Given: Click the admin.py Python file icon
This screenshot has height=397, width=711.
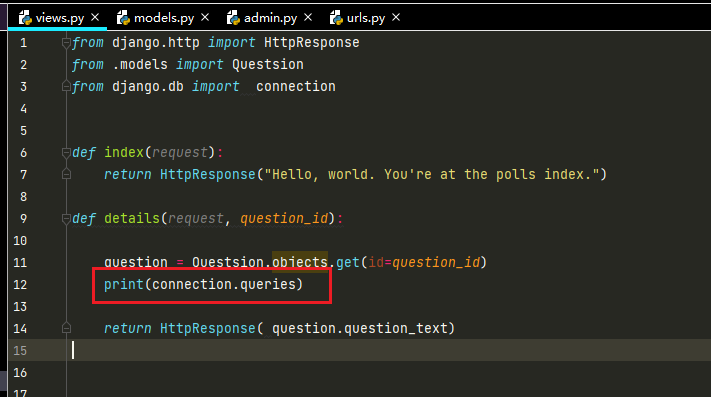Looking at the screenshot, I should click(x=233, y=18).
